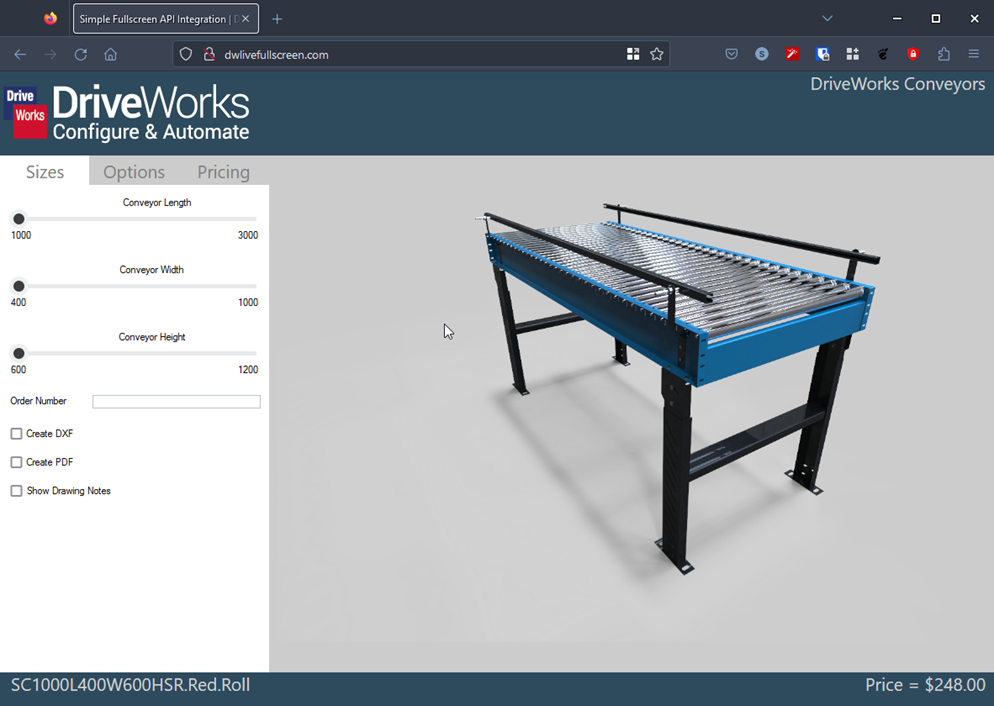Screen dimensions: 994x706
Task: Click the shield tracking protection icon in address bar
Action: point(186,55)
